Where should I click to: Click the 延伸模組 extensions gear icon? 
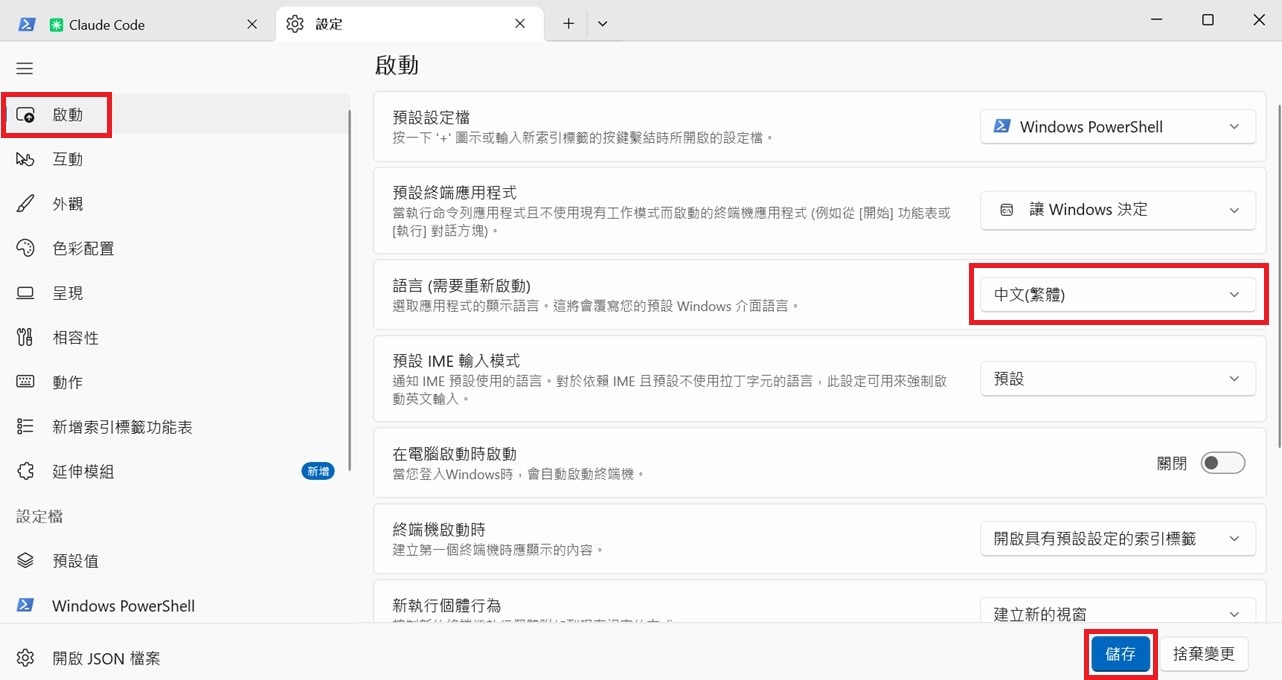point(26,471)
